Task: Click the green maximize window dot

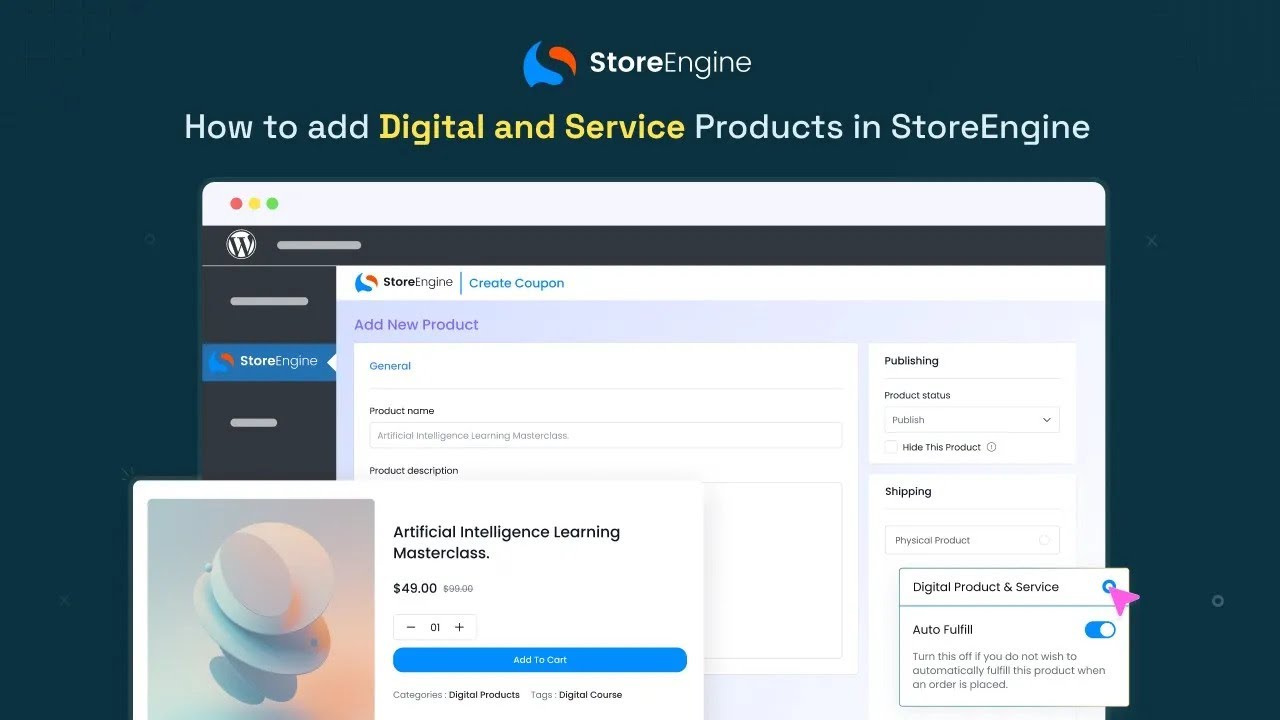Action: 272,204
